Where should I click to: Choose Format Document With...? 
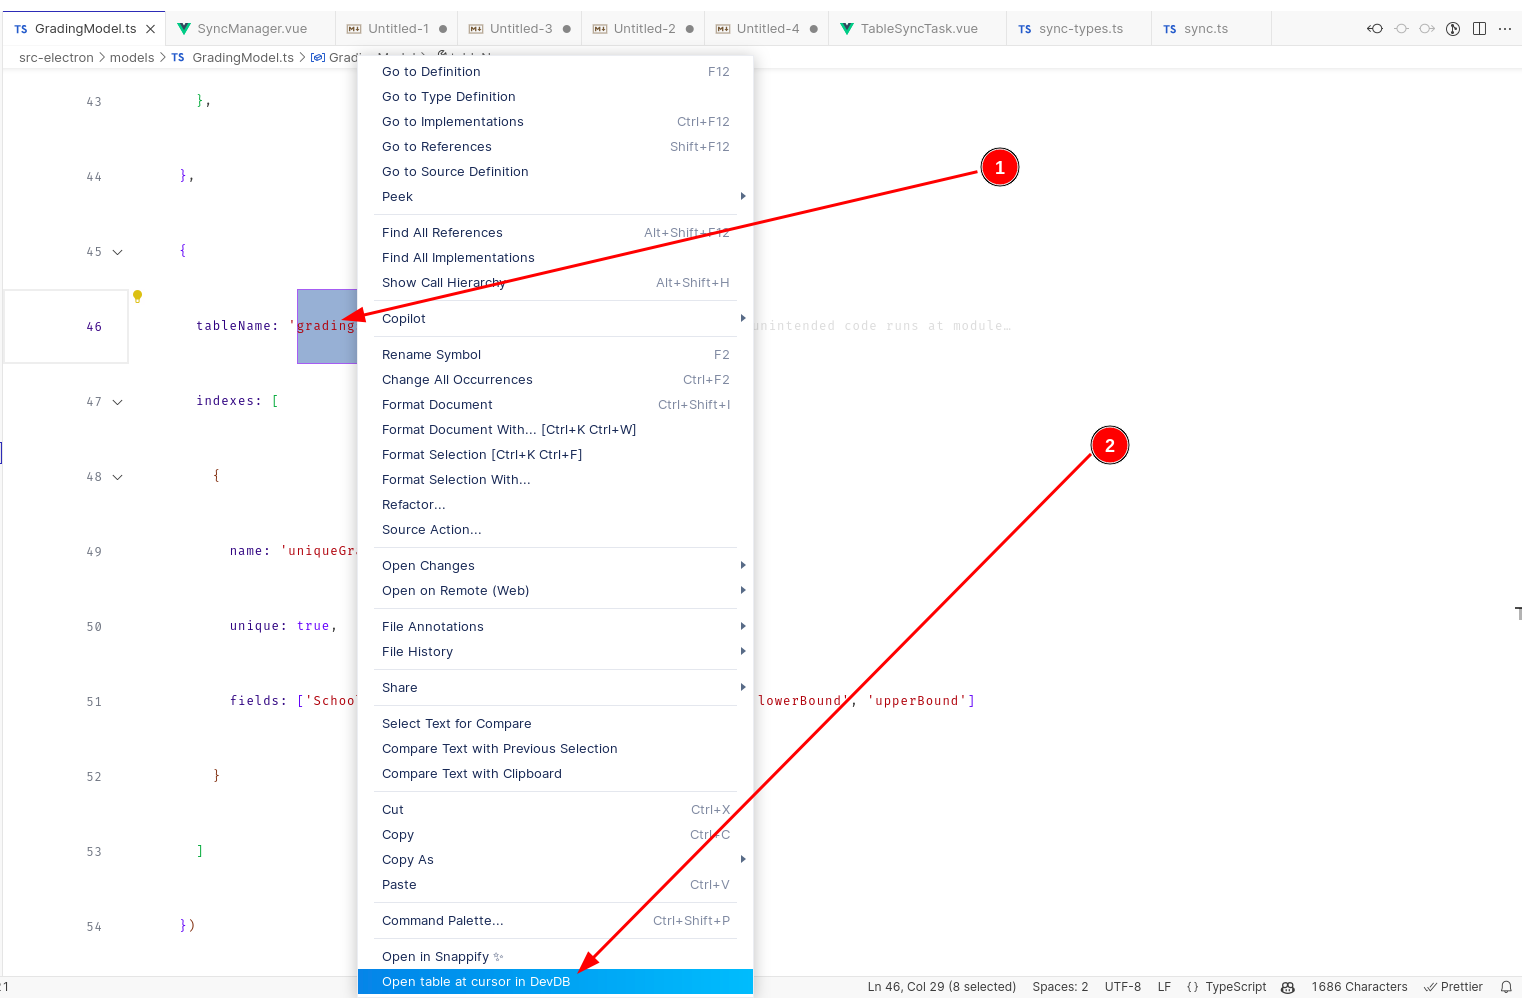[556, 430]
